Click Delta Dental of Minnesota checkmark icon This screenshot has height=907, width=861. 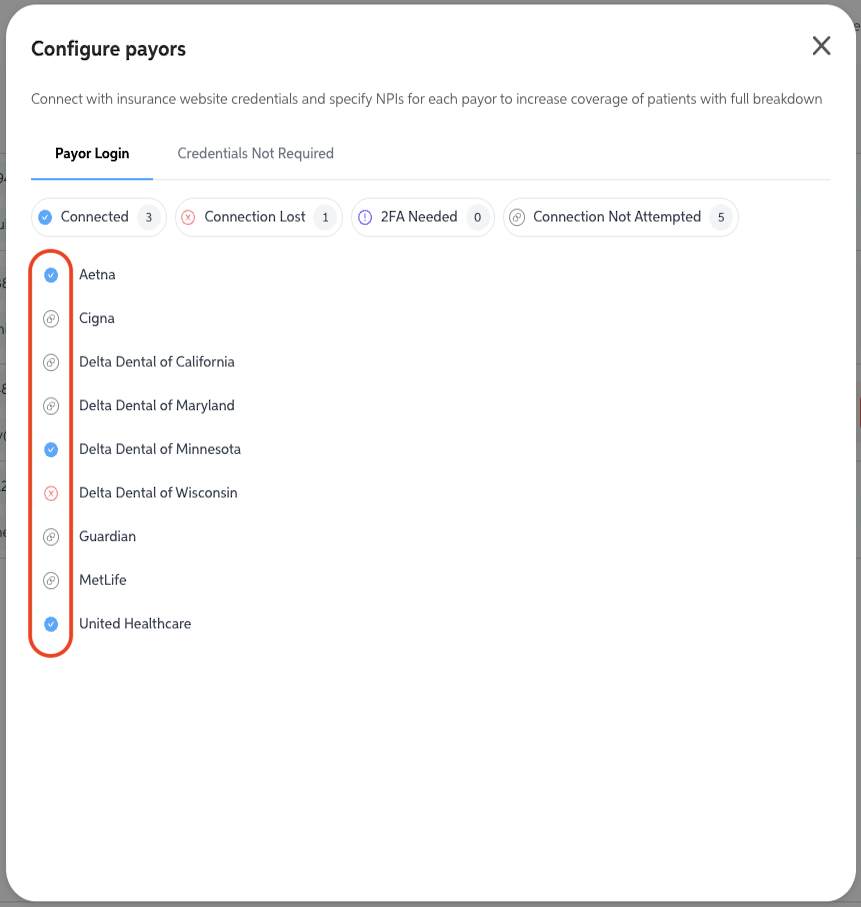coord(51,450)
